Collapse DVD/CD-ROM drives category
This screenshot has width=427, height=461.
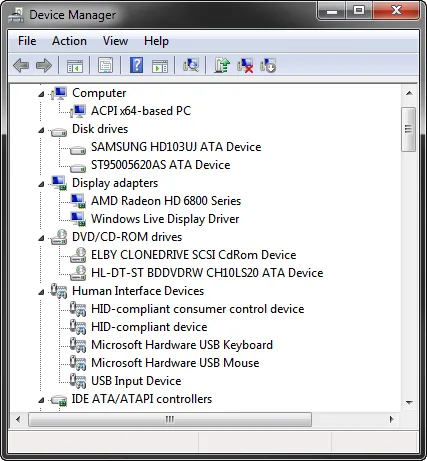pyautogui.click(x=41, y=238)
